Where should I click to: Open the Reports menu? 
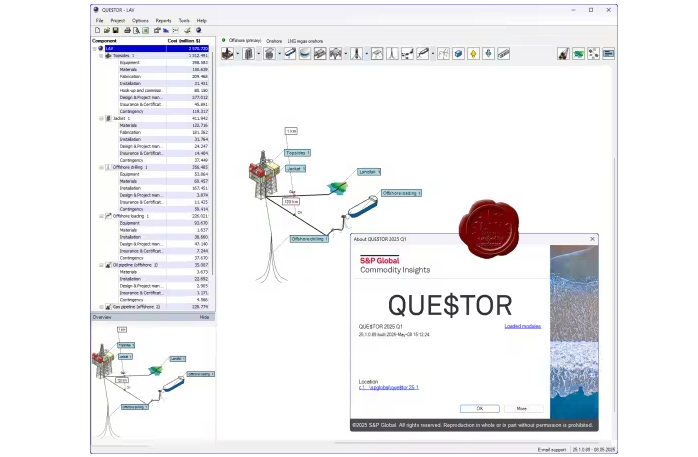(x=163, y=20)
